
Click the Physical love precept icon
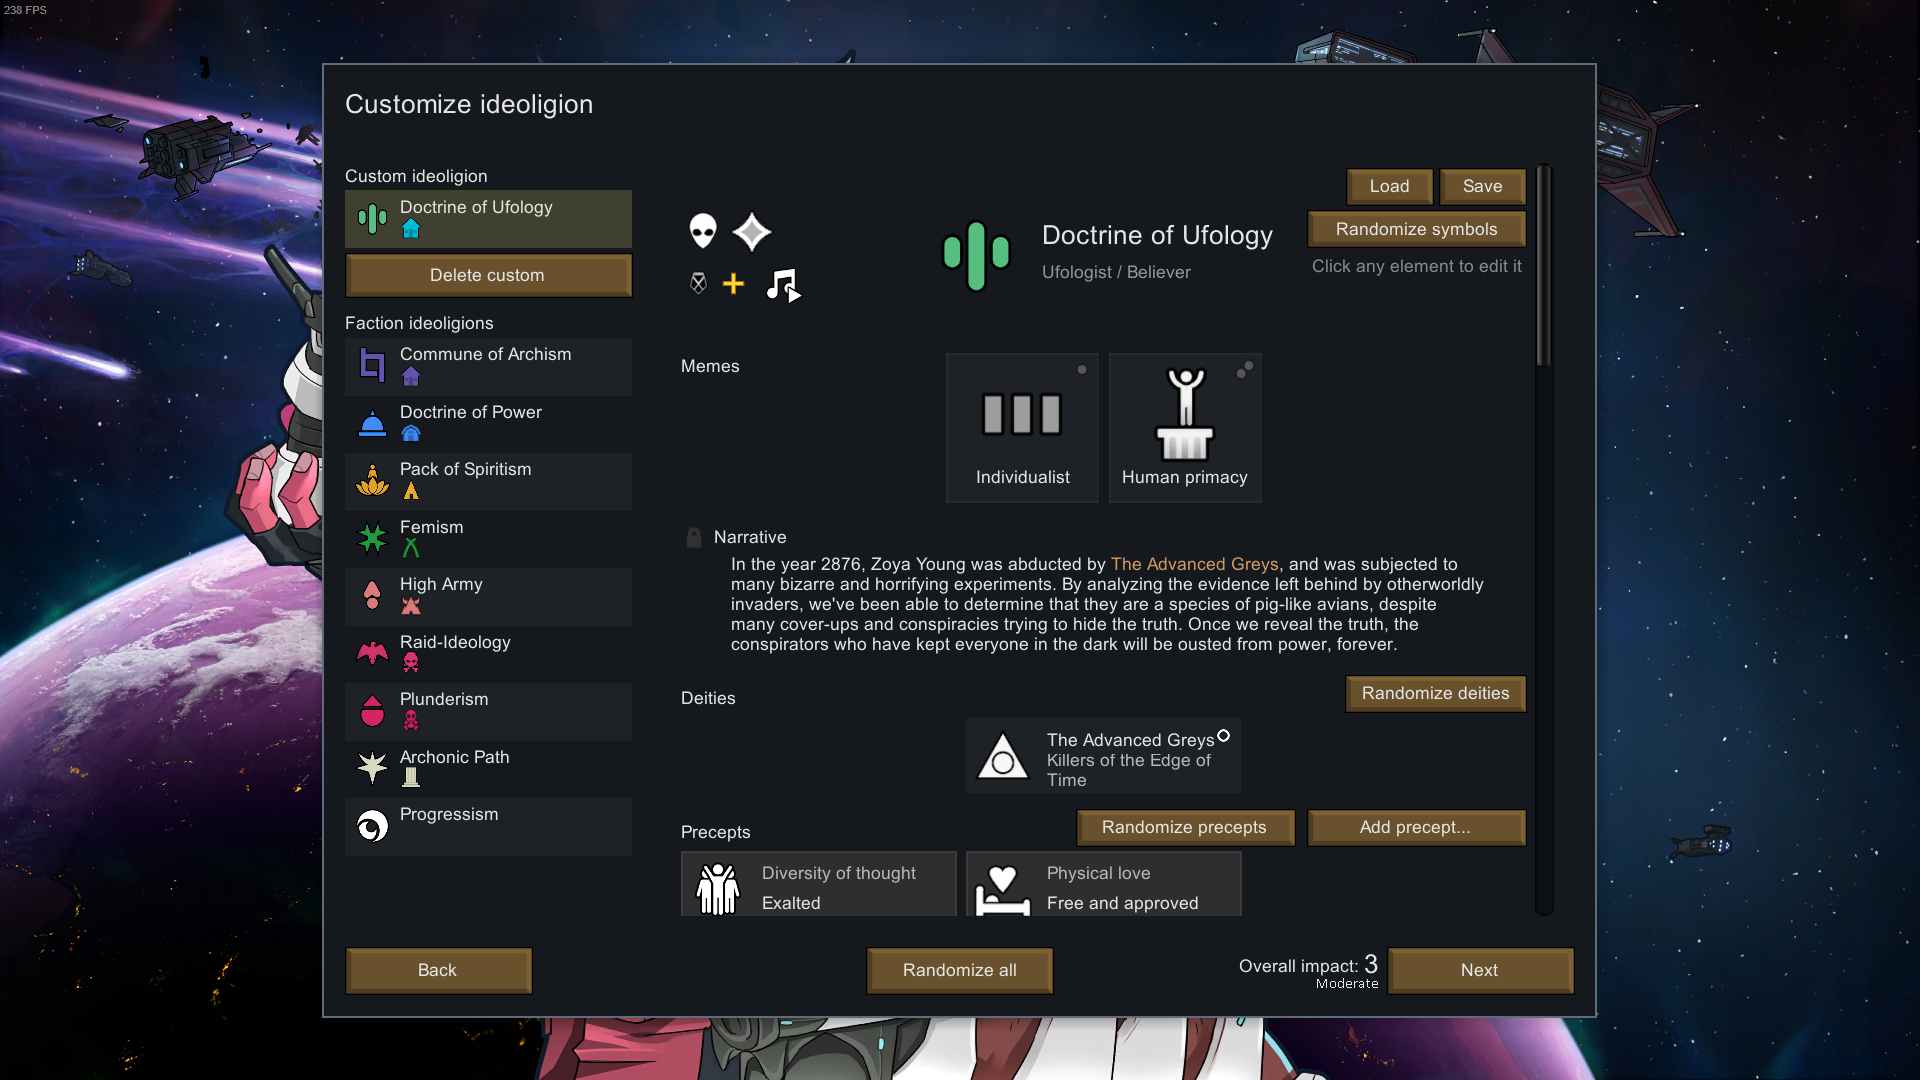coord(1002,889)
